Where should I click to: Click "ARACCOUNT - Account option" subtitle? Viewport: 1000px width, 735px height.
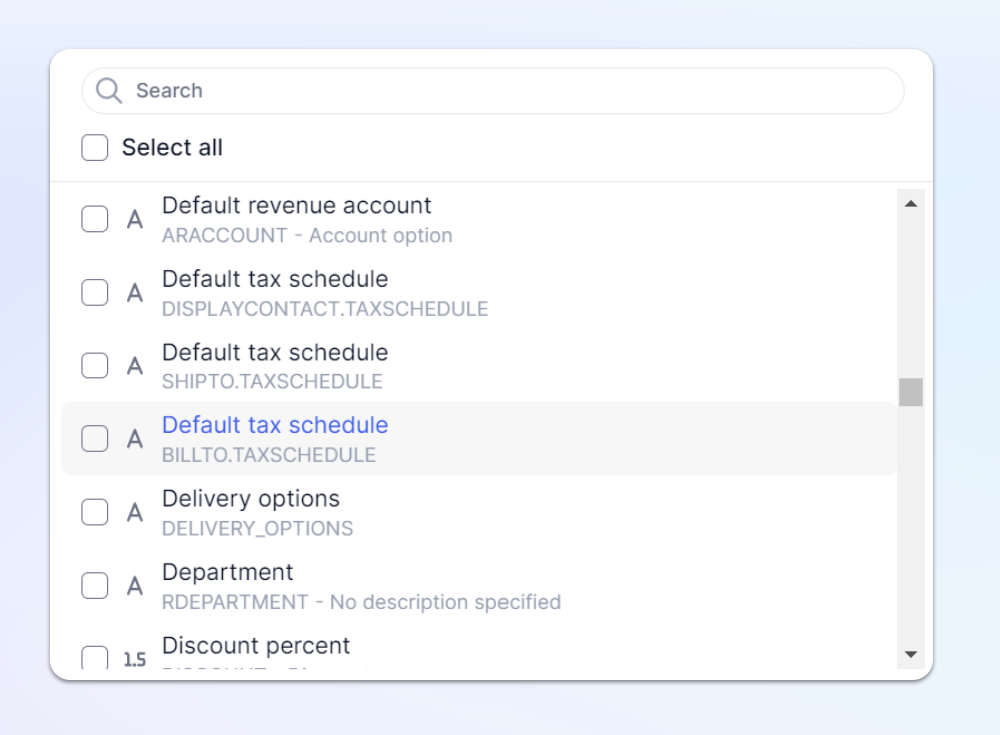(x=307, y=235)
